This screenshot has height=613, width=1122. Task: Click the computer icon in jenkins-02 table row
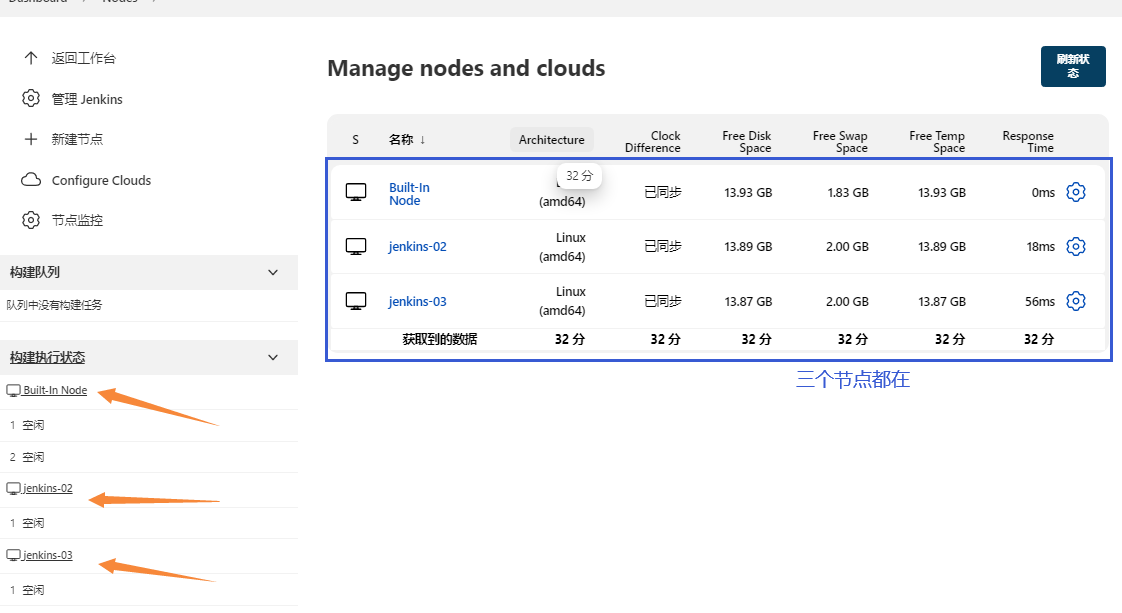[x=356, y=246]
